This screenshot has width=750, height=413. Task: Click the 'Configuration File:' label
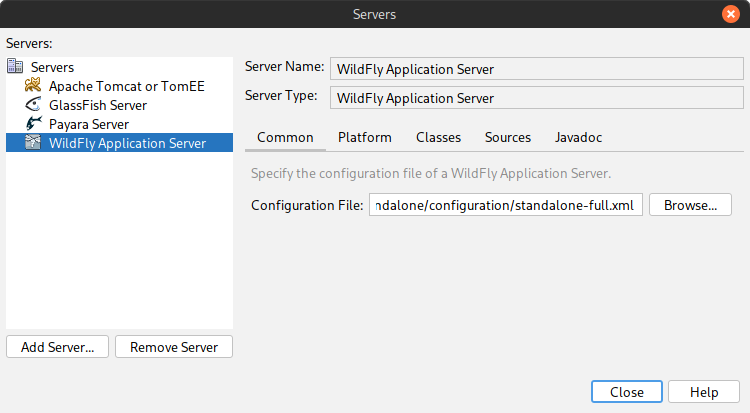307,205
